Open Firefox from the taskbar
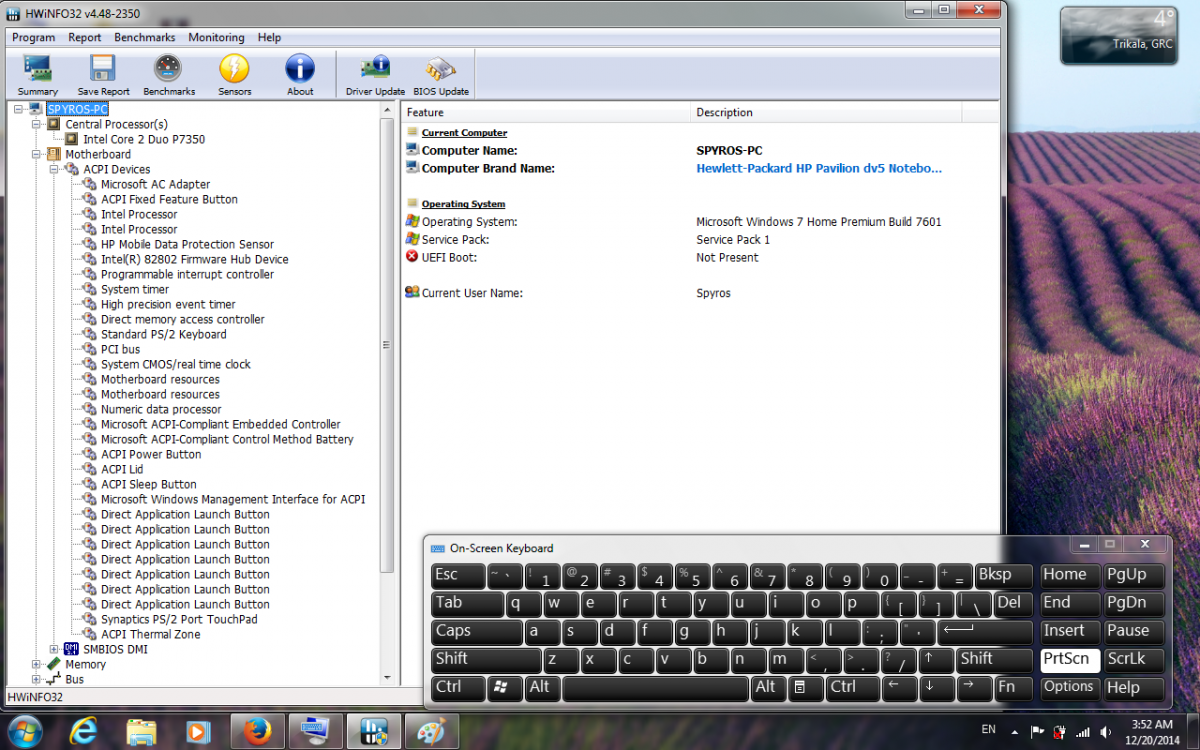Viewport: 1200px width, 750px height. [x=258, y=732]
